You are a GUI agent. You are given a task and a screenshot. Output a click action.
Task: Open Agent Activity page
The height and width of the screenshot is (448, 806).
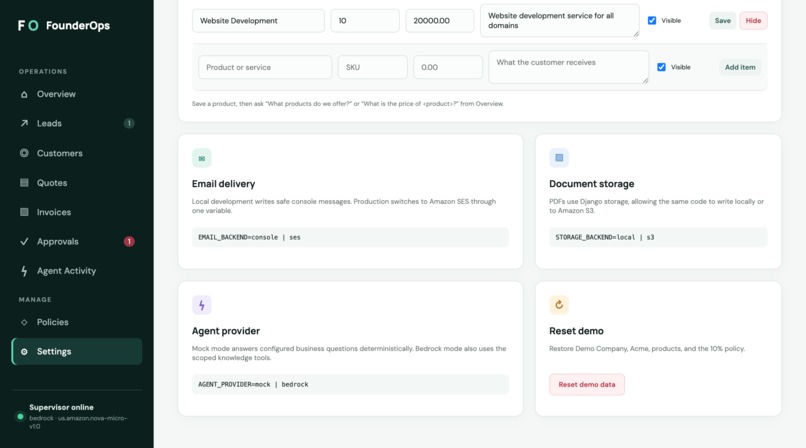[77, 271]
